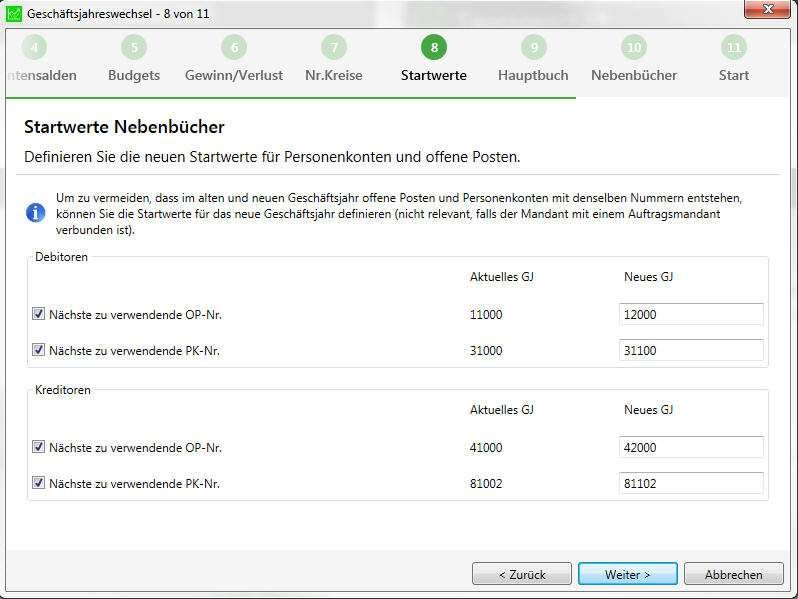Select the Startwerte step label
798x599 pixels.
(x=434, y=75)
